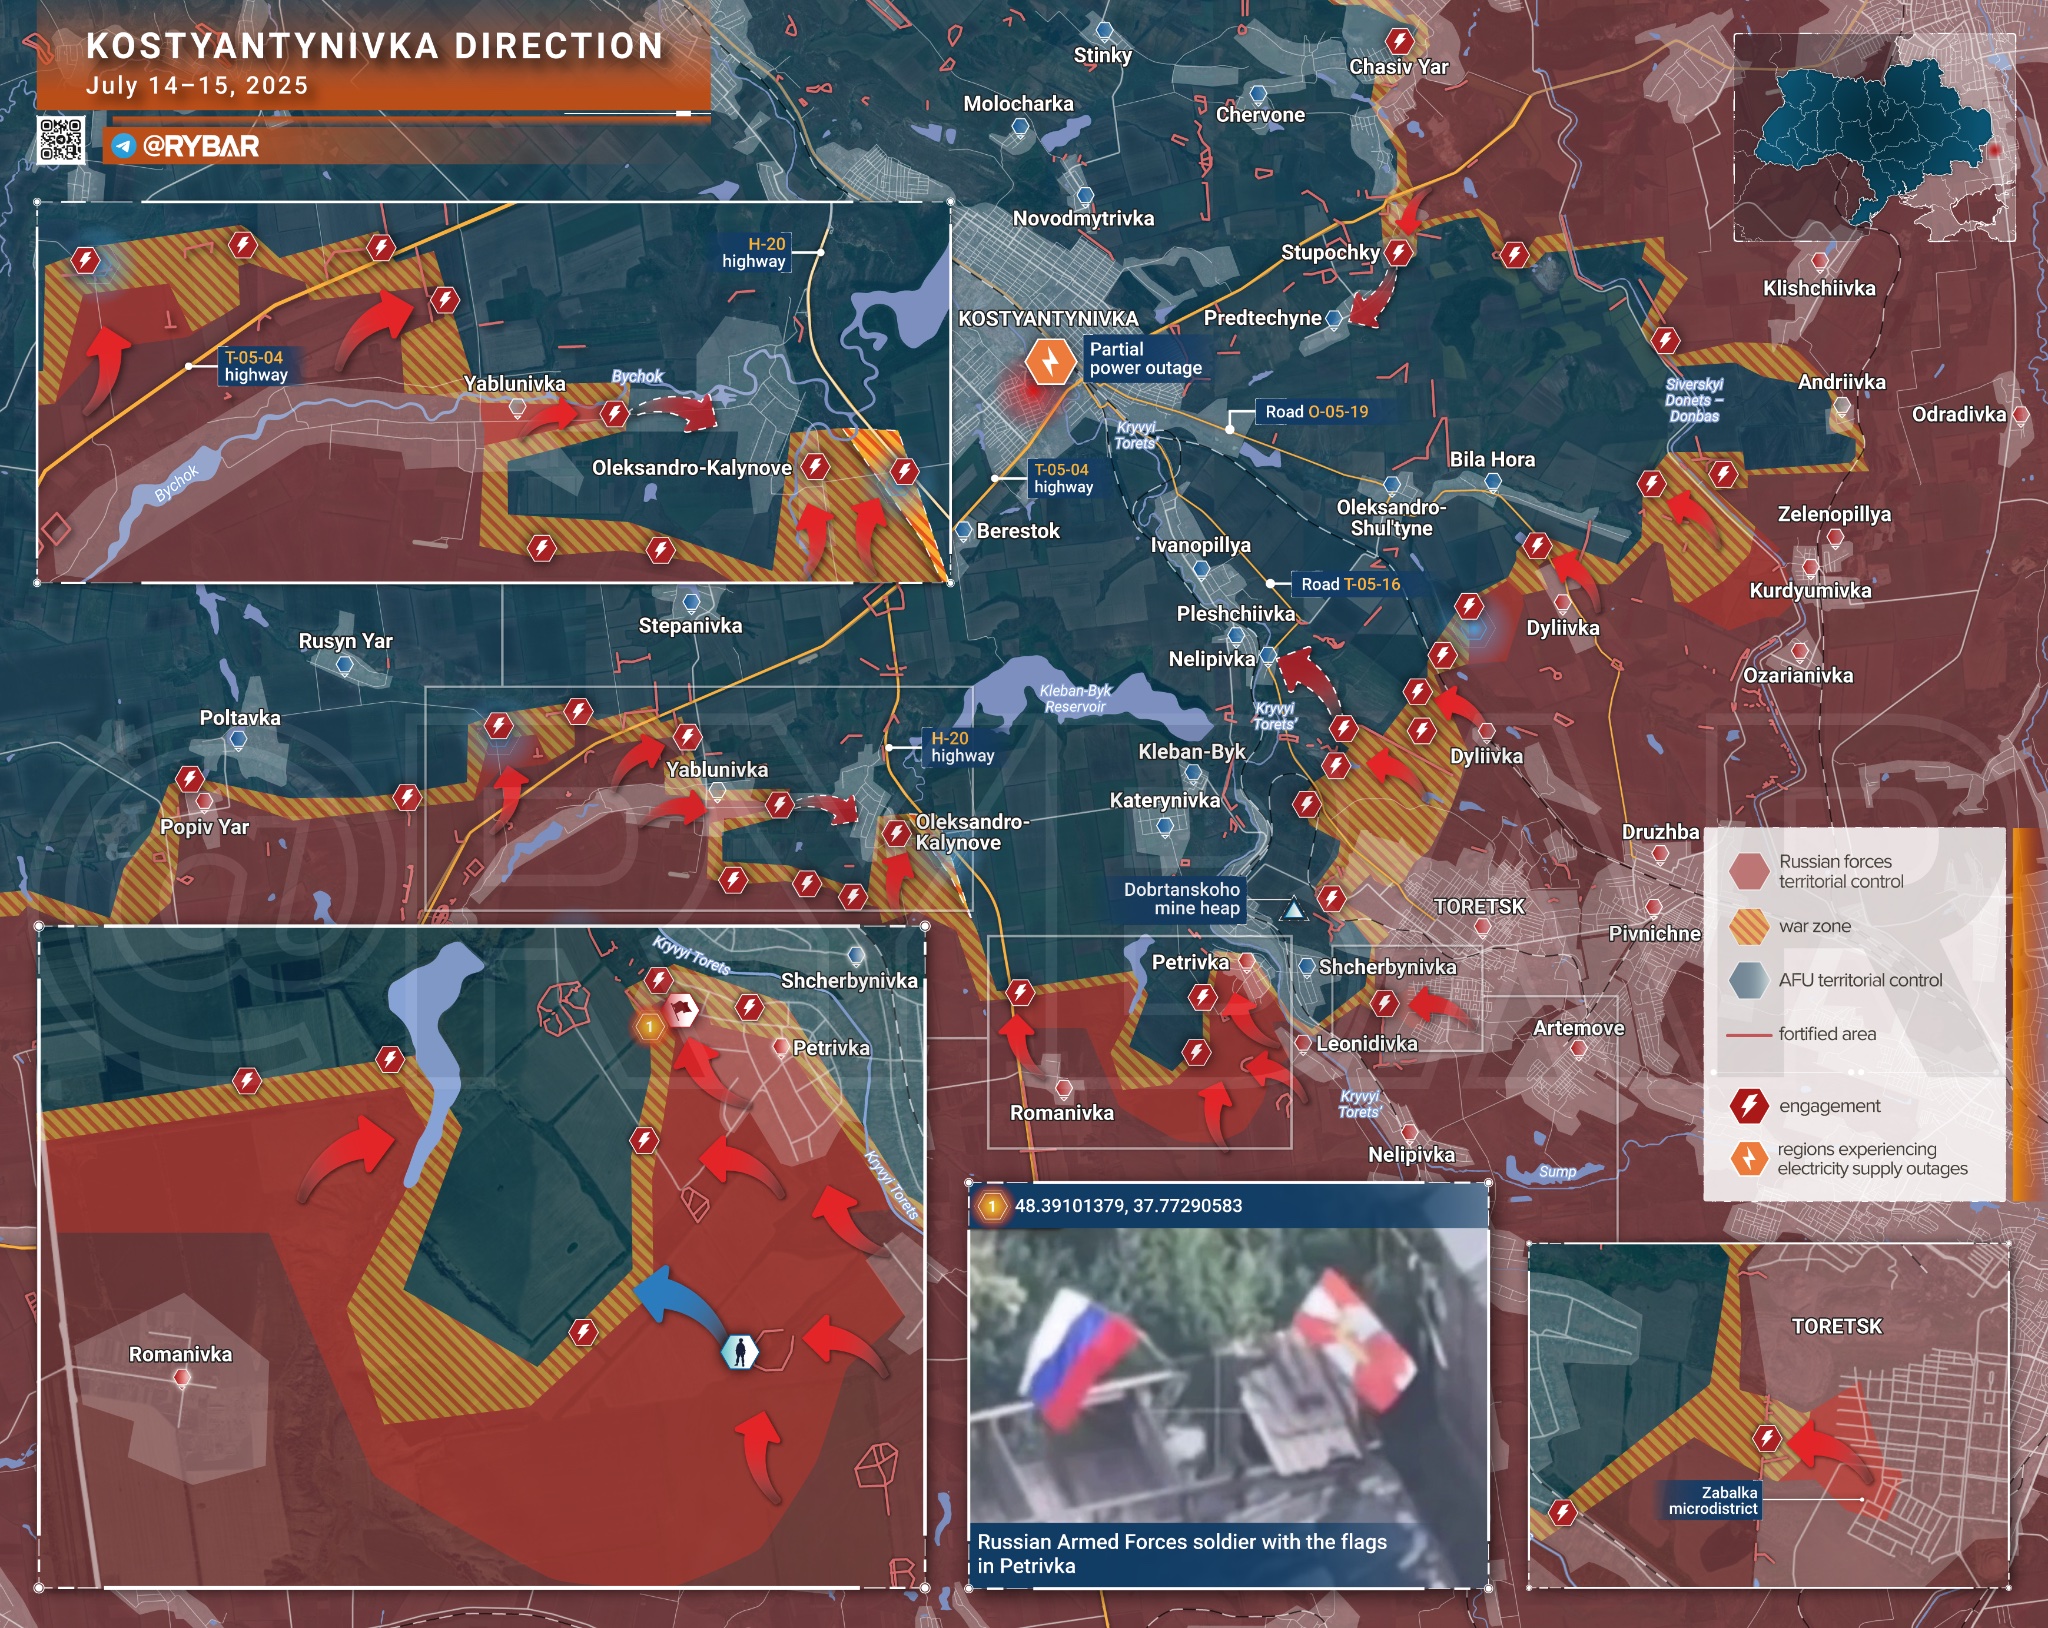Click the July 14–15, 2025 date text
The height and width of the screenshot is (1628, 2048).
click(x=197, y=85)
